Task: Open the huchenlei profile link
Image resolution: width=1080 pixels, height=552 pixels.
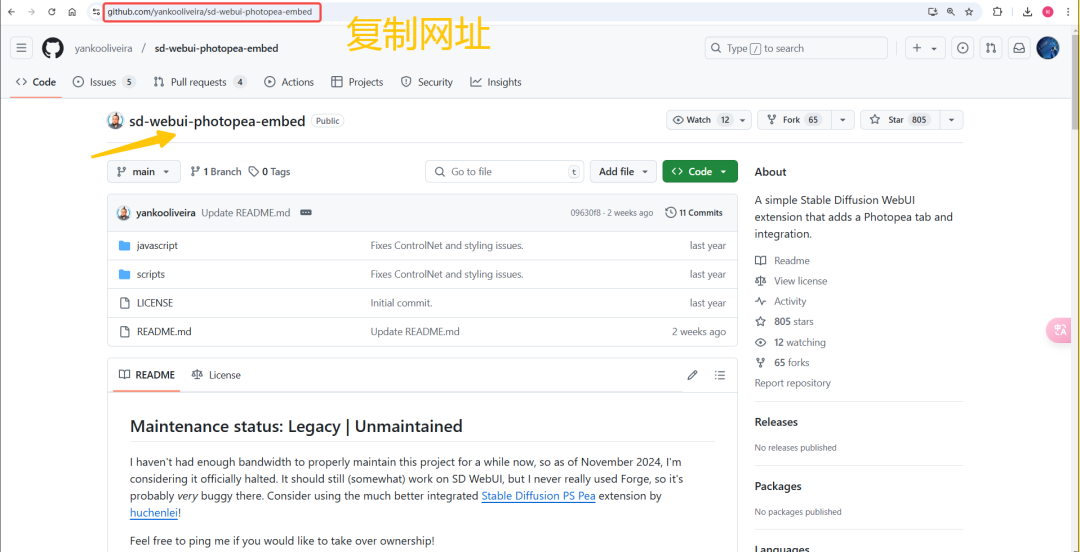Action: pyautogui.click(x=154, y=513)
